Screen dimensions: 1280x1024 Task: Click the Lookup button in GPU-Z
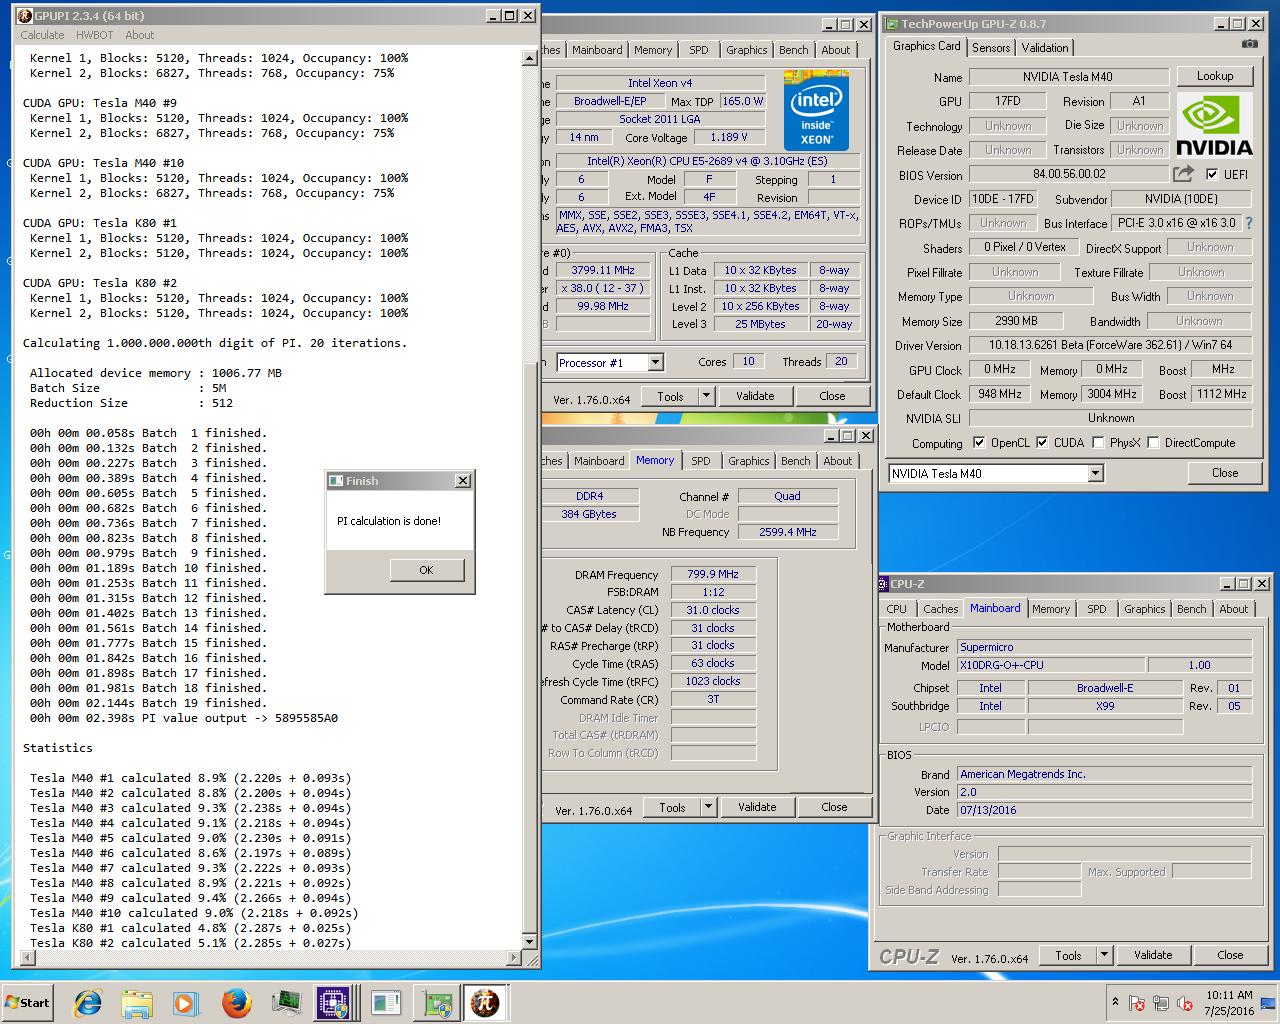point(1215,76)
